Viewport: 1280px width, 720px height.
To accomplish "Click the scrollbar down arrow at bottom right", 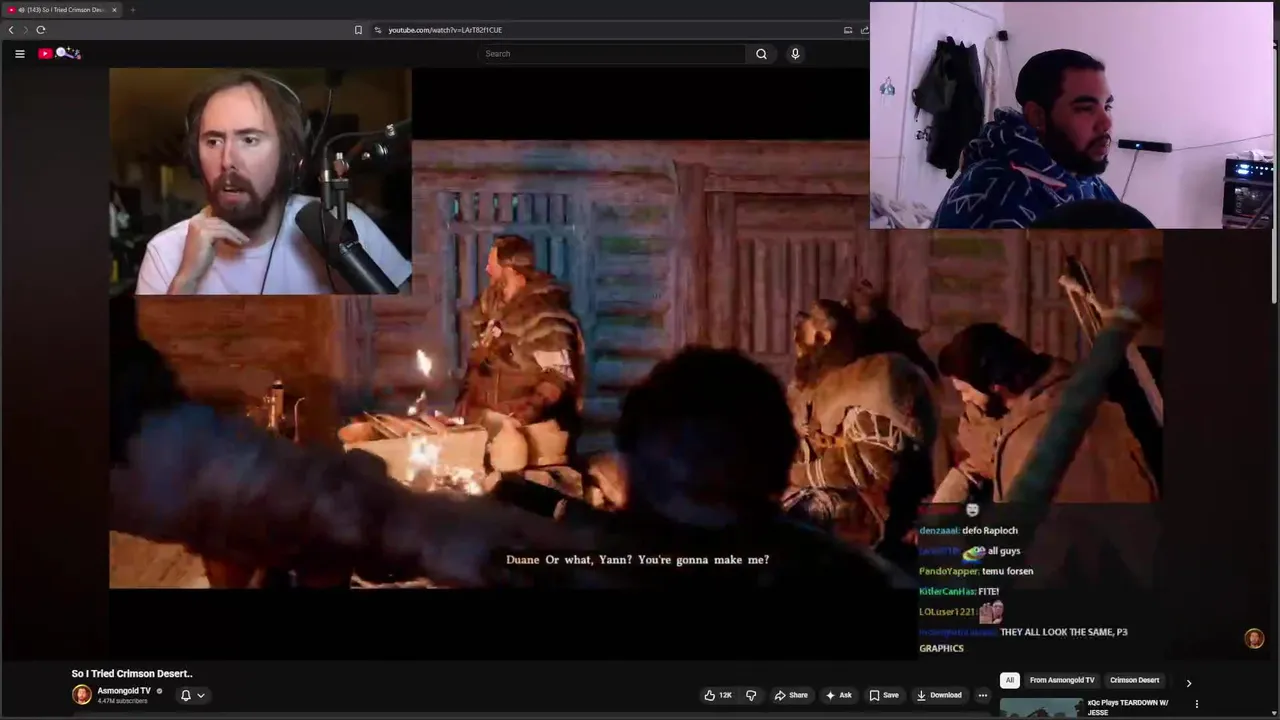I will [1275, 714].
